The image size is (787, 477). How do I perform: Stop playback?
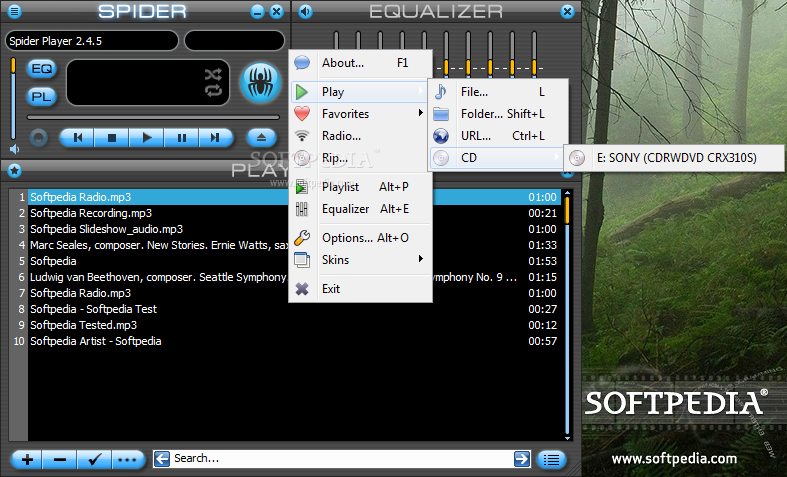(111, 138)
